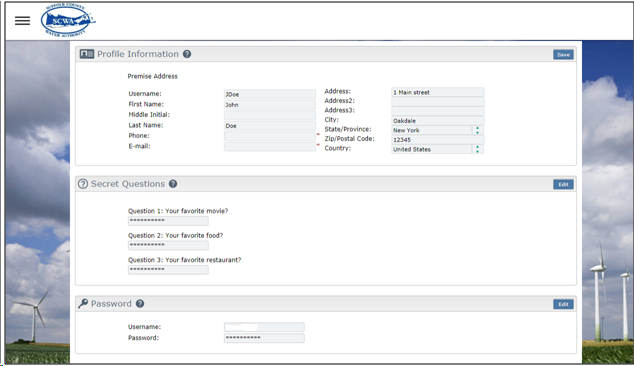Click the Phone input field
This screenshot has height=366, width=634.
pos(270,136)
